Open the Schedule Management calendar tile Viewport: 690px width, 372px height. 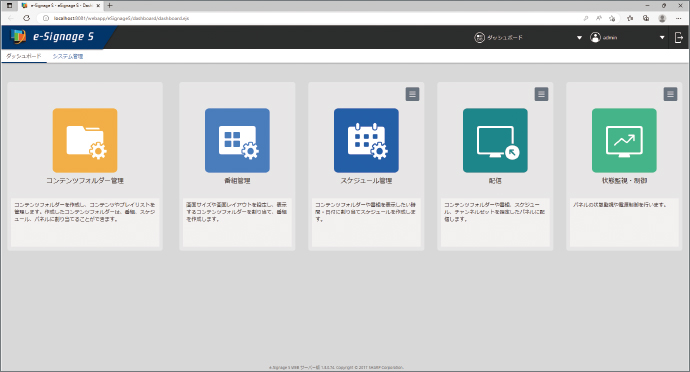(x=366, y=140)
